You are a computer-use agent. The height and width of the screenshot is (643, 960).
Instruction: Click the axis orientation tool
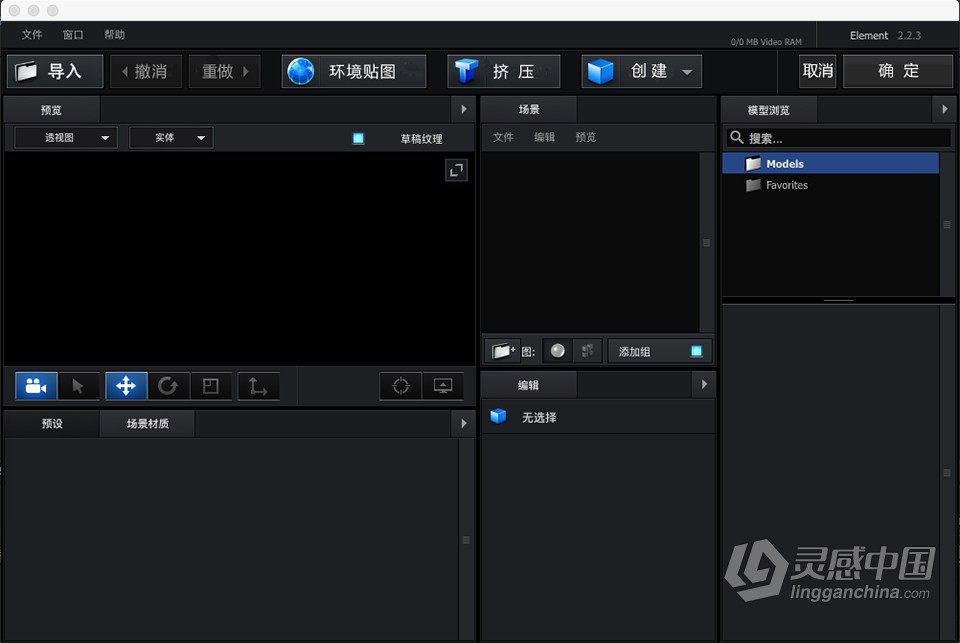258,386
